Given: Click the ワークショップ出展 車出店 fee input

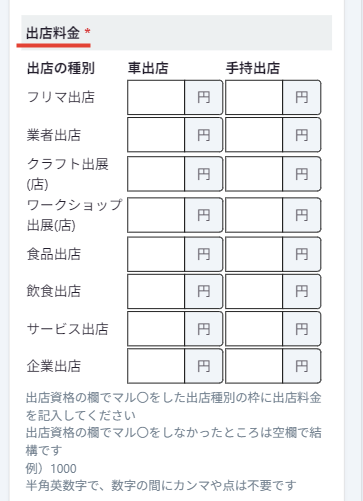Looking at the screenshot, I should pyautogui.click(x=156, y=215).
